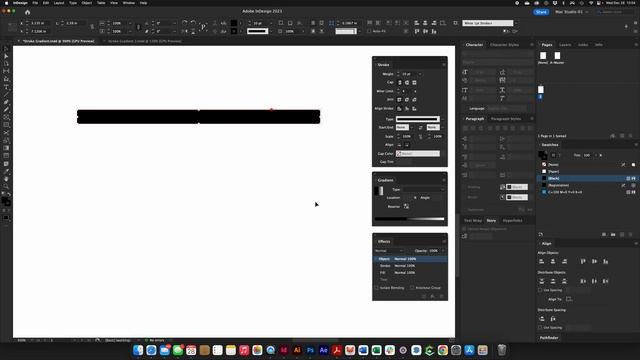640x360 pixels.
Task: Switch to Character Styles tab
Action: [504, 44]
